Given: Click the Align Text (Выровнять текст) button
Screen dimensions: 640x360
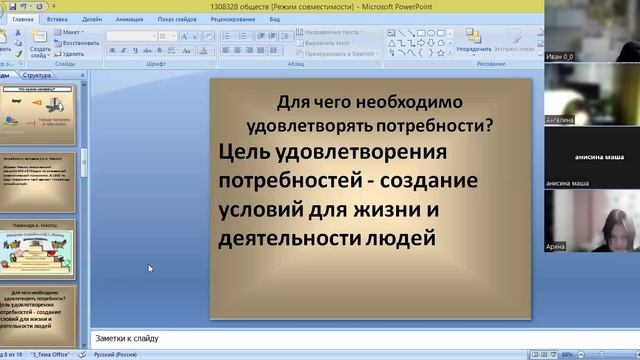Looking at the screenshot, I should coord(323,43).
